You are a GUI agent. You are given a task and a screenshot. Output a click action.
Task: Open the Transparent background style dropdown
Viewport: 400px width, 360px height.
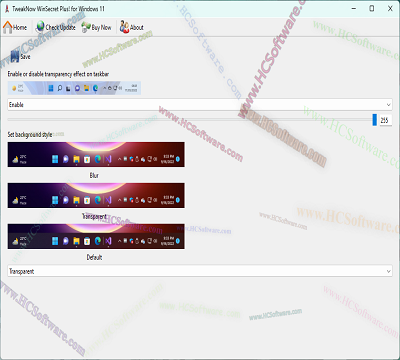point(200,271)
